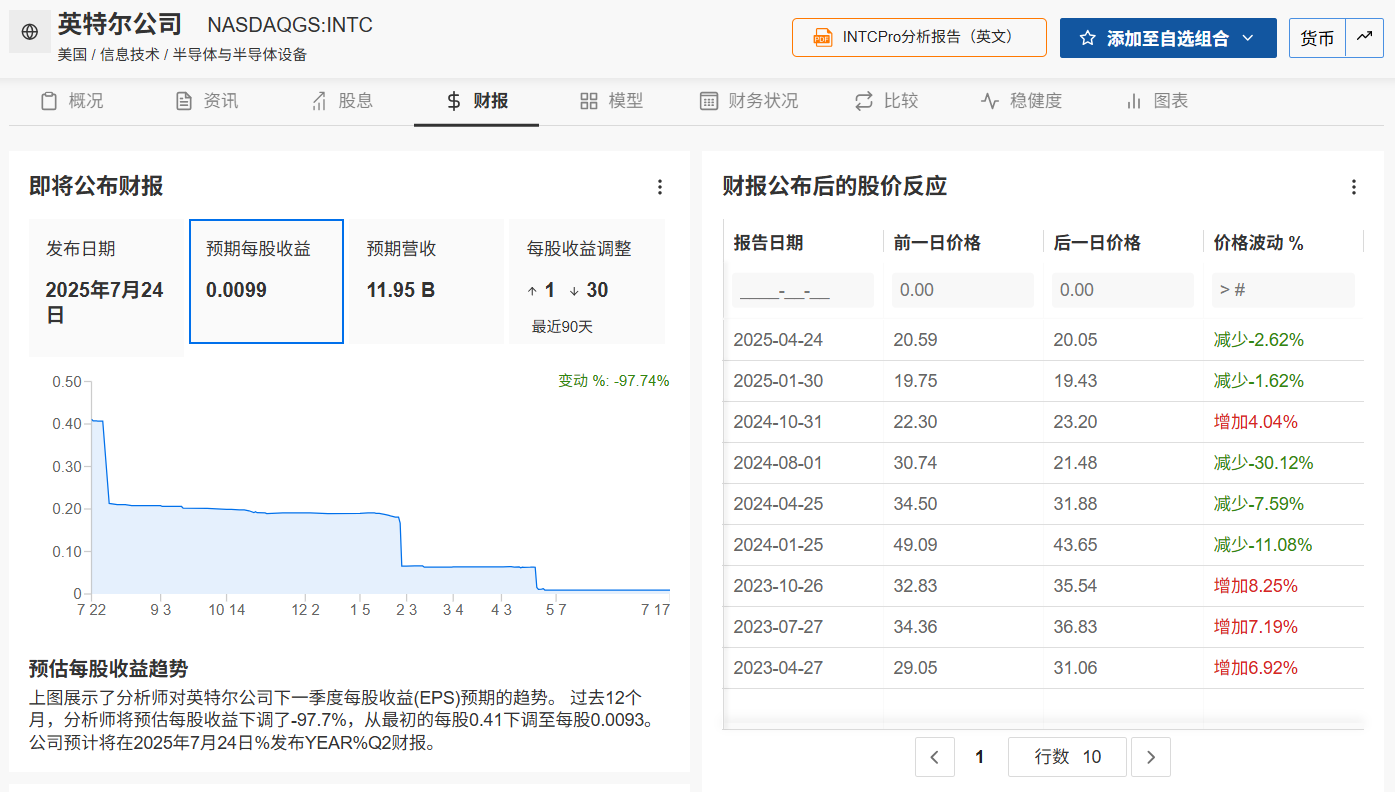The width and height of the screenshot is (1395, 792).
Task: Select the 每股收益调整 card
Action: (587, 281)
